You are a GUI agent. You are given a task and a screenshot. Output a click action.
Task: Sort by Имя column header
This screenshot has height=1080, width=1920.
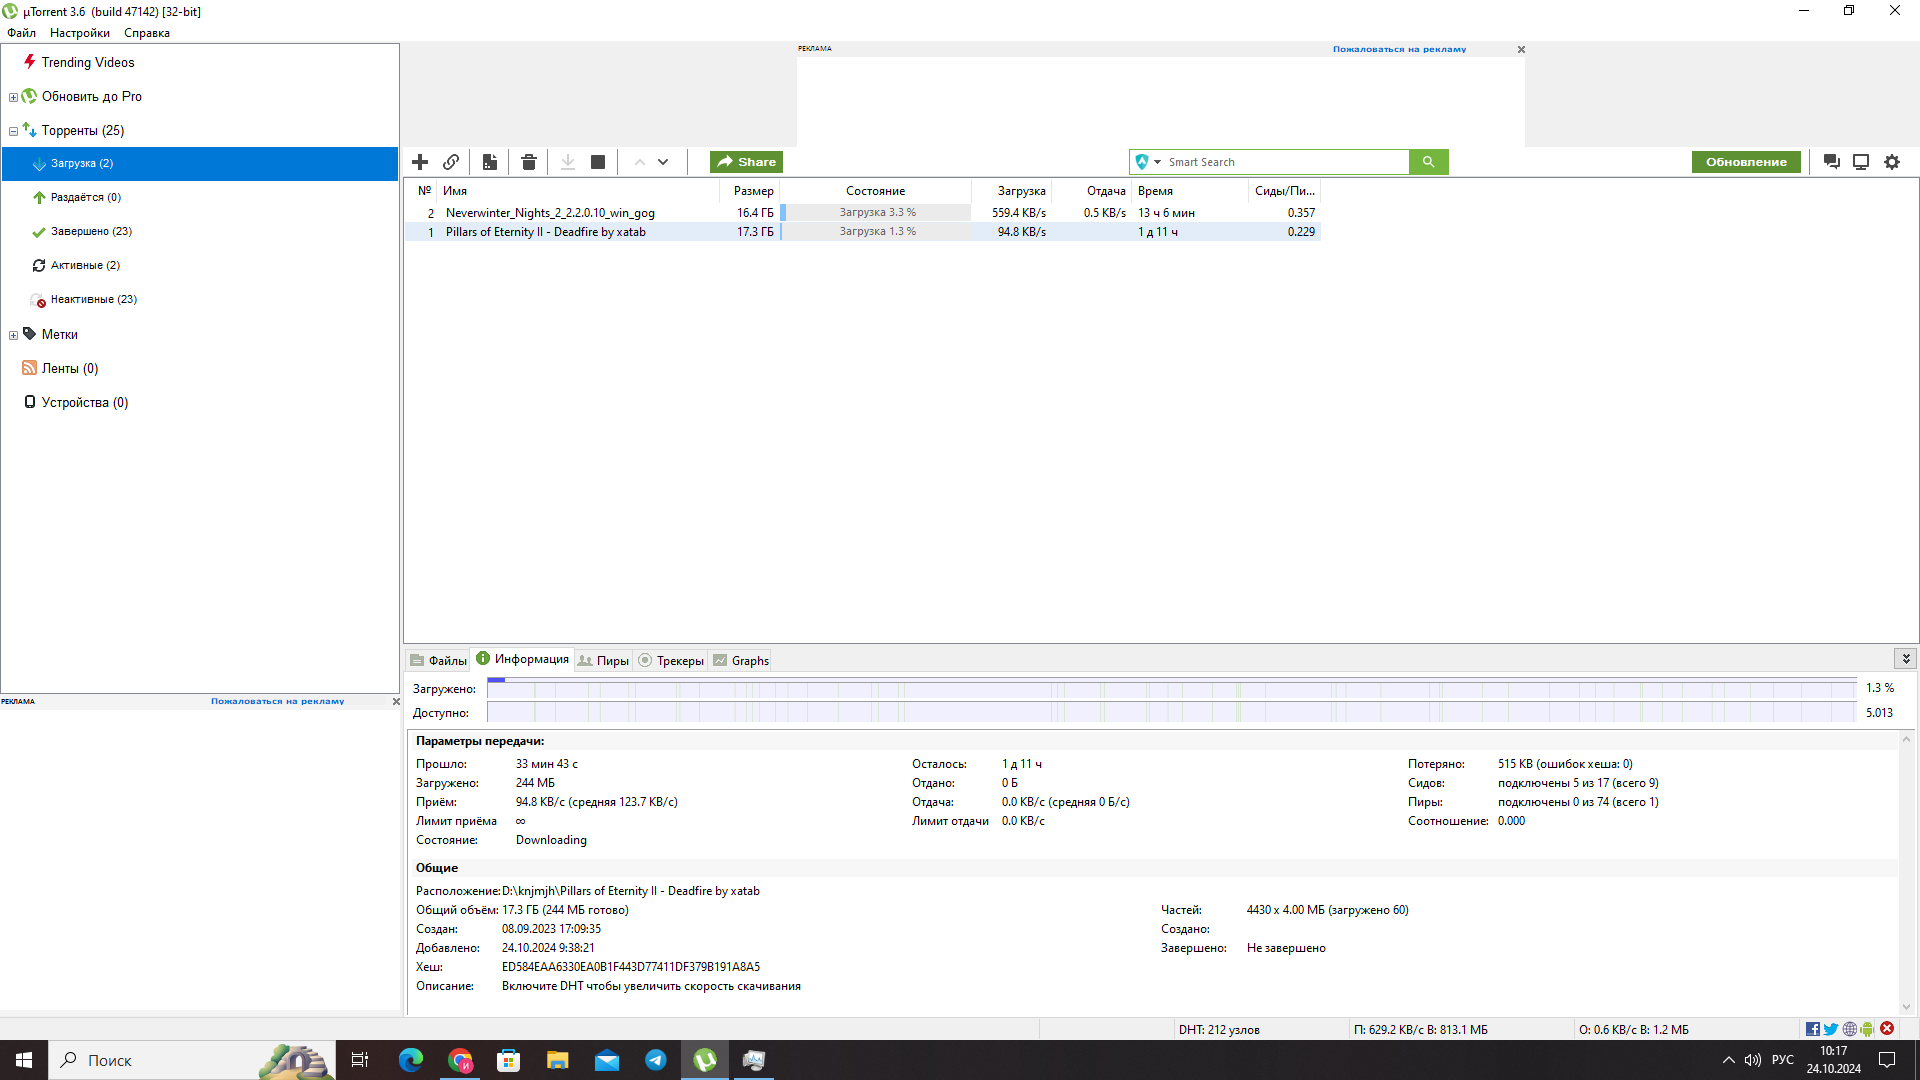tap(580, 191)
